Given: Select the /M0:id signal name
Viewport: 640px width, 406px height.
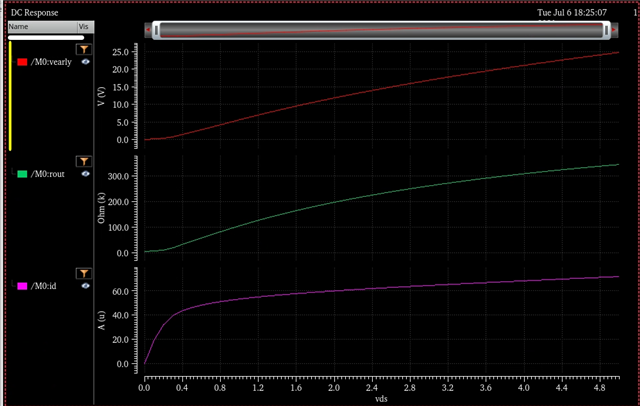Looking at the screenshot, I should click(x=44, y=287).
